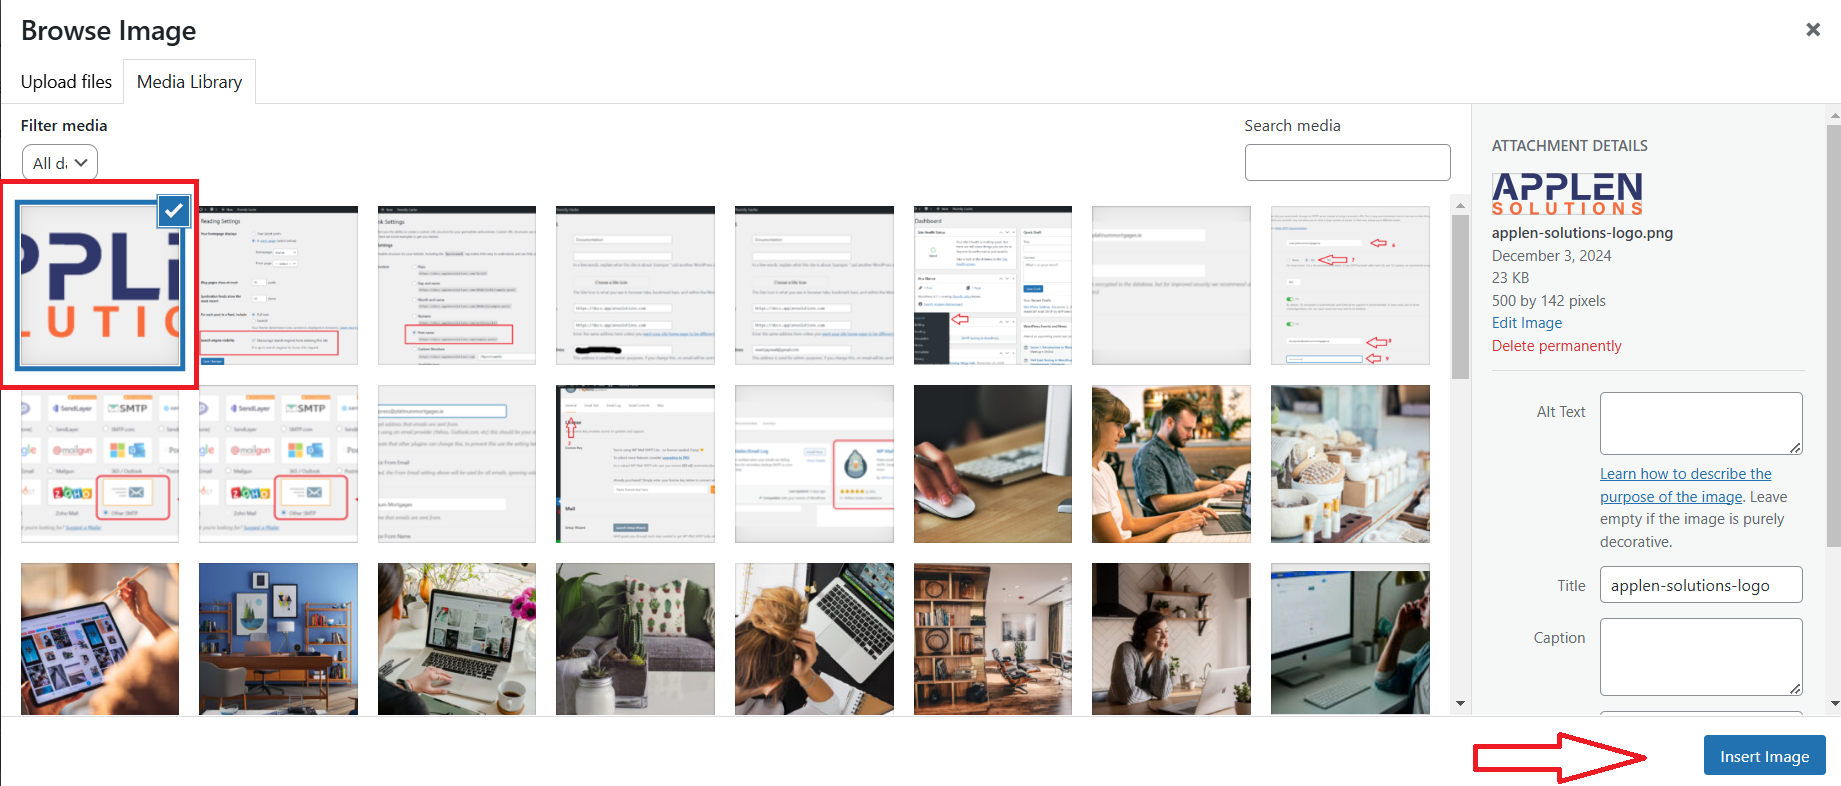The image size is (1841, 786).
Task: Click the Edit Image link
Action: click(x=1526, y=323)
